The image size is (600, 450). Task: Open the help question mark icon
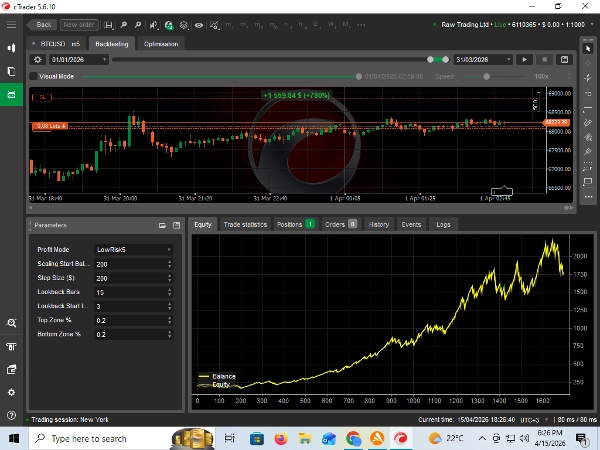point(11,415)
